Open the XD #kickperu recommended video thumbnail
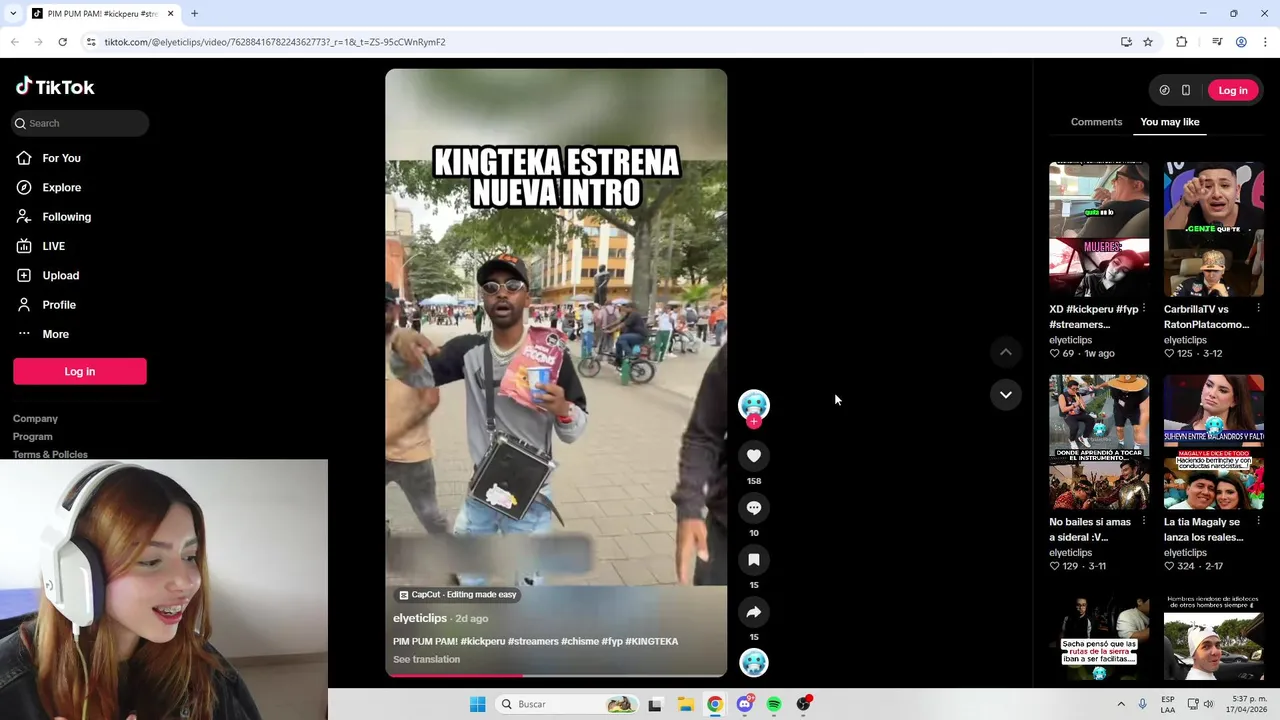The image size is (1280, 720). 1099,230
